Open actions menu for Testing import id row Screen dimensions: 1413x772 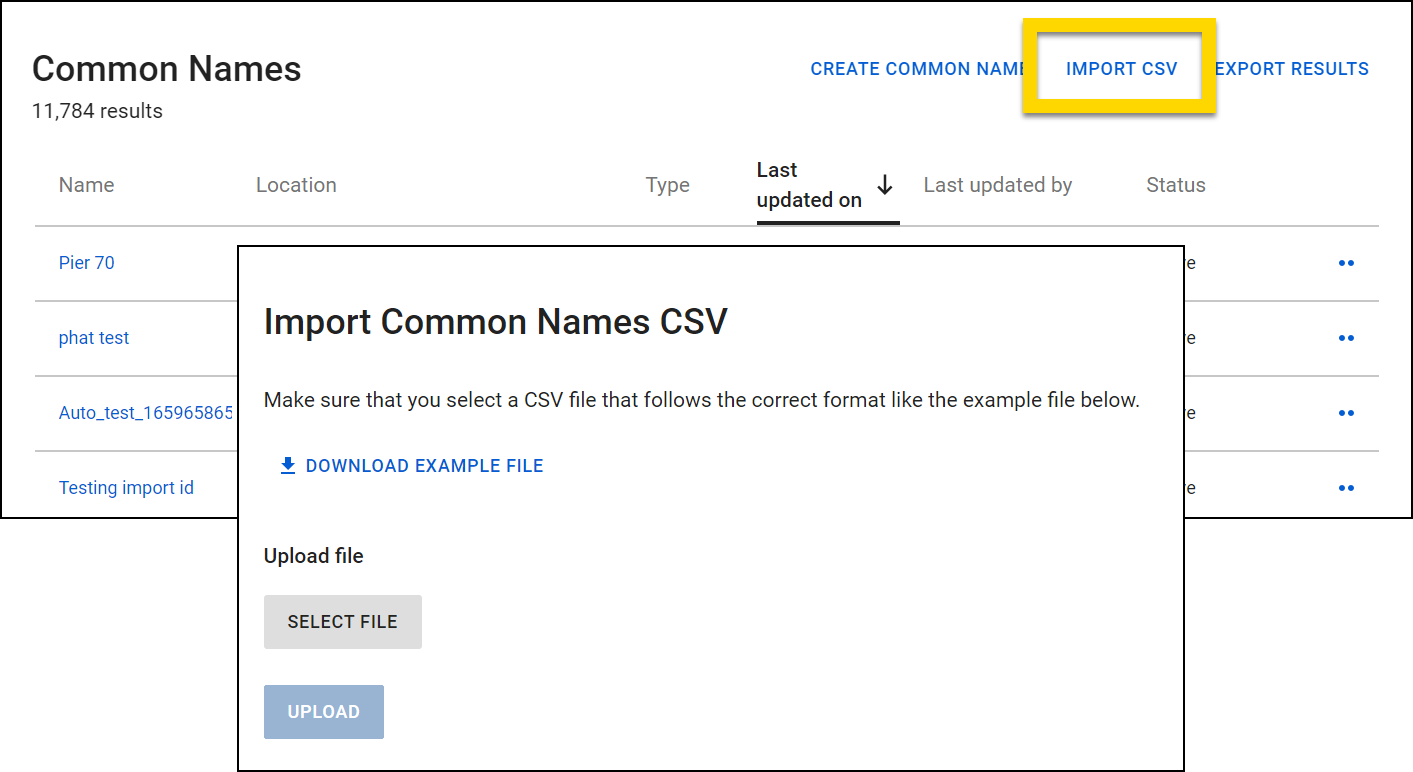(x=1346, y=487)
